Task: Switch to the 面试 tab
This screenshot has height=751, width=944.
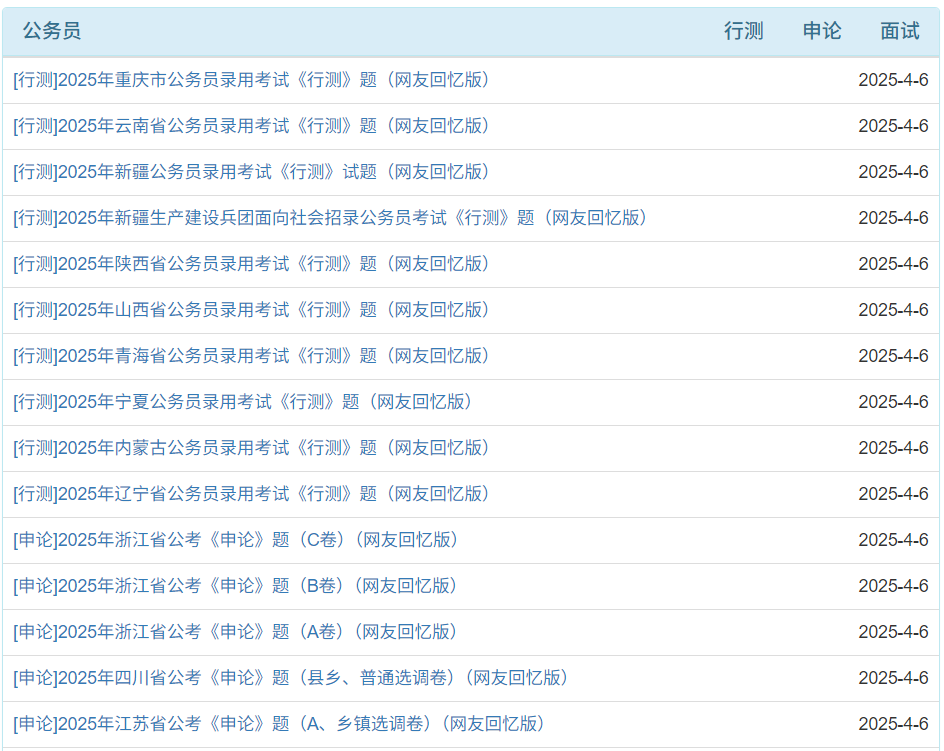Action: click(x=900, y=31)
